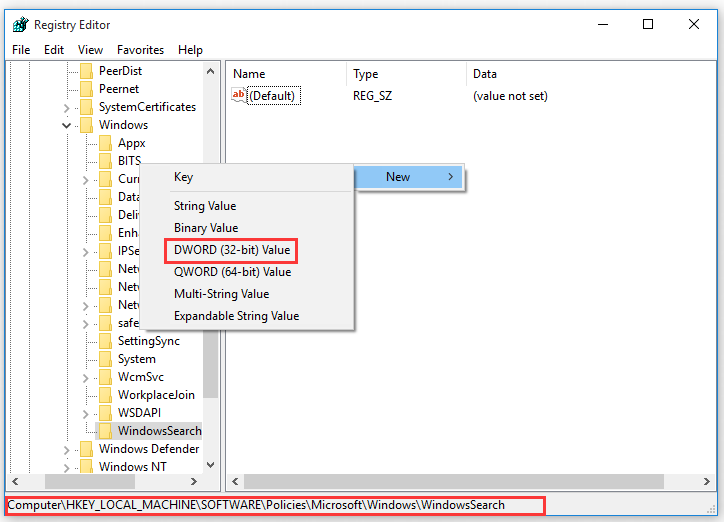Expand the WcmSvc key
This screenshot has width=724, height=522.
pos(85,378)
